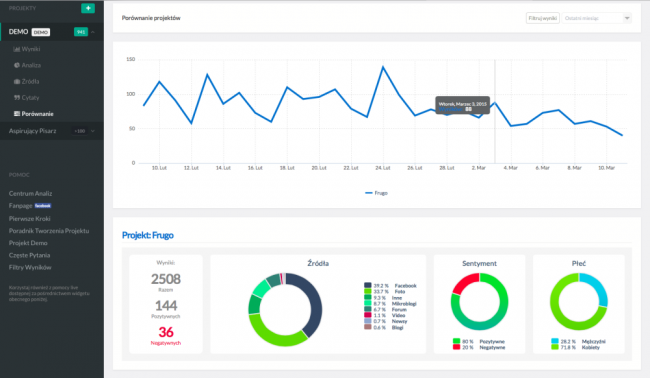Click the Inne legend color swatch
650x378 pixels.
368,298
